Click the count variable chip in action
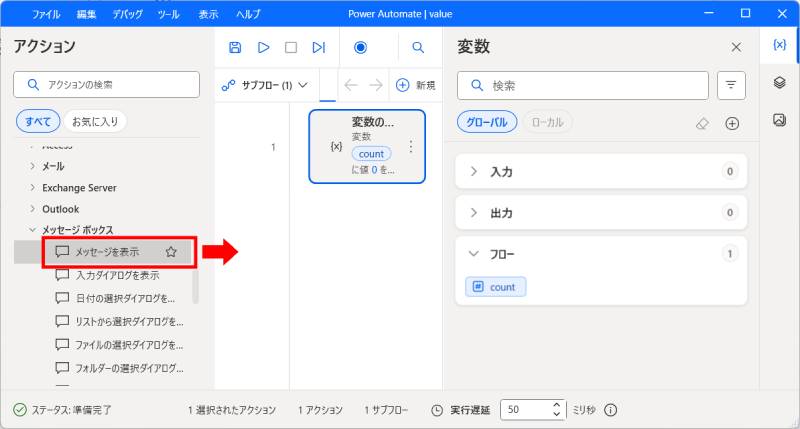This screenshot has height=429, width=800. point(371,154)
